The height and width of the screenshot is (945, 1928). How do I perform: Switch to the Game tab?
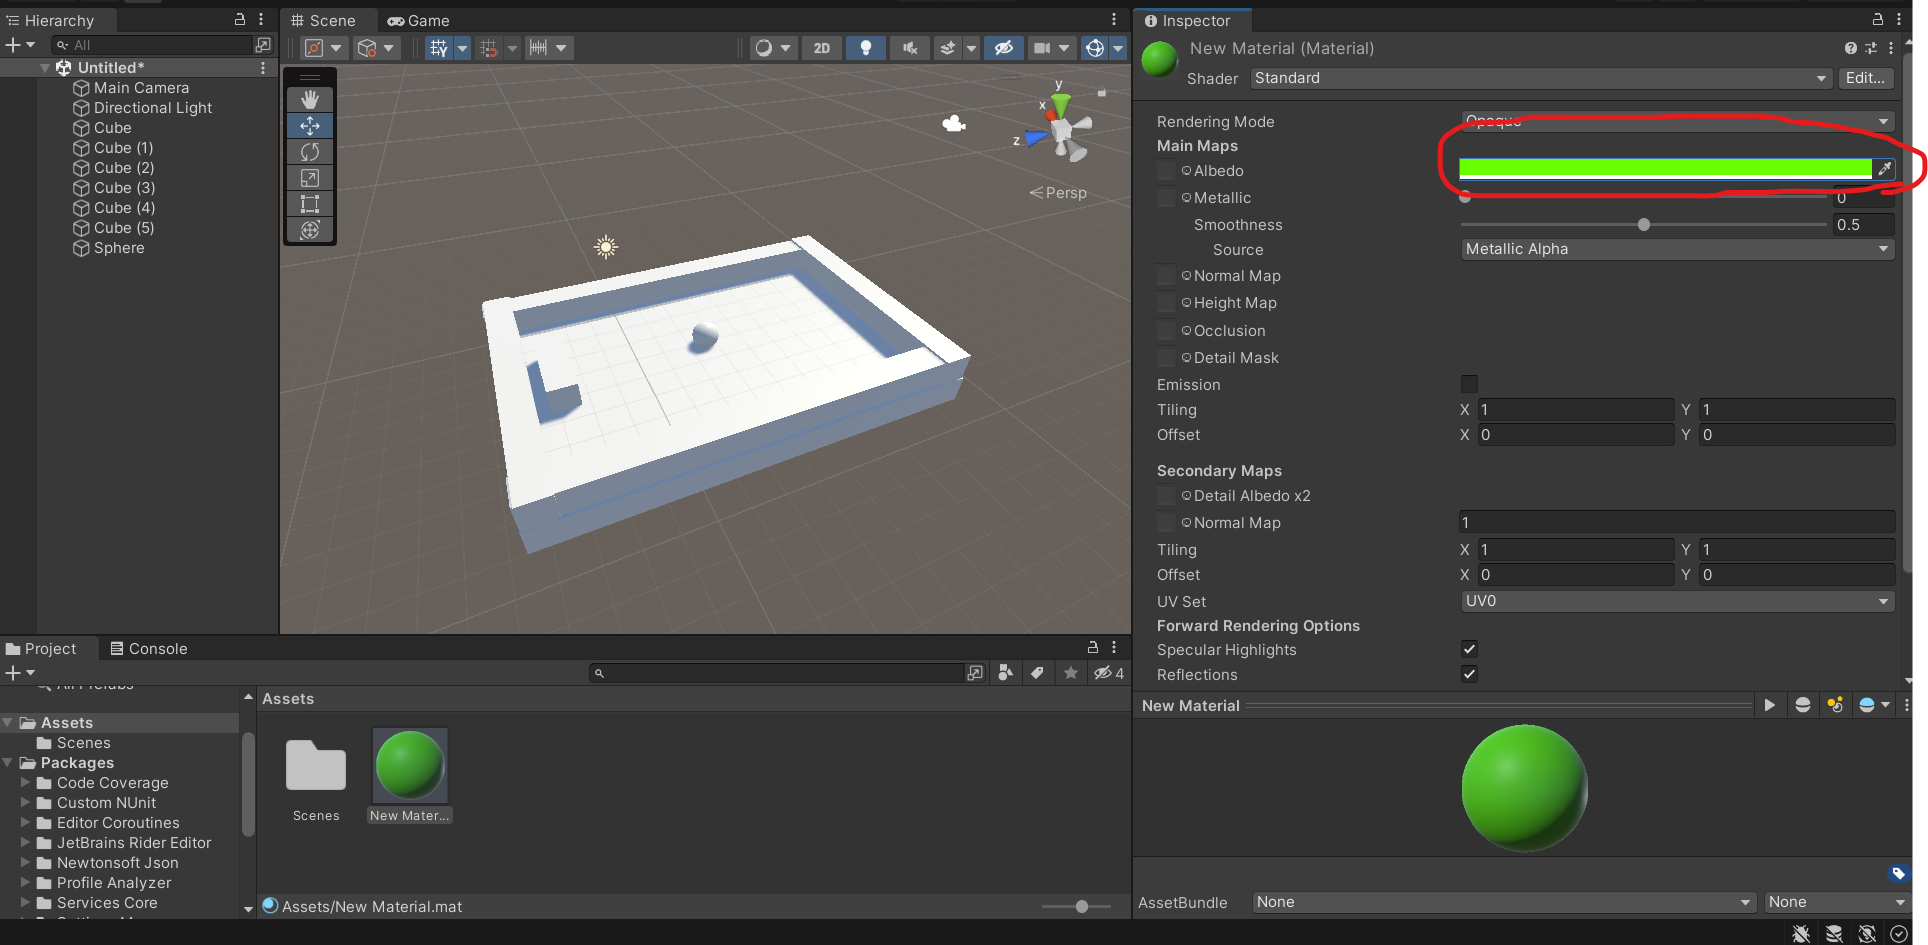coord(419,20)
